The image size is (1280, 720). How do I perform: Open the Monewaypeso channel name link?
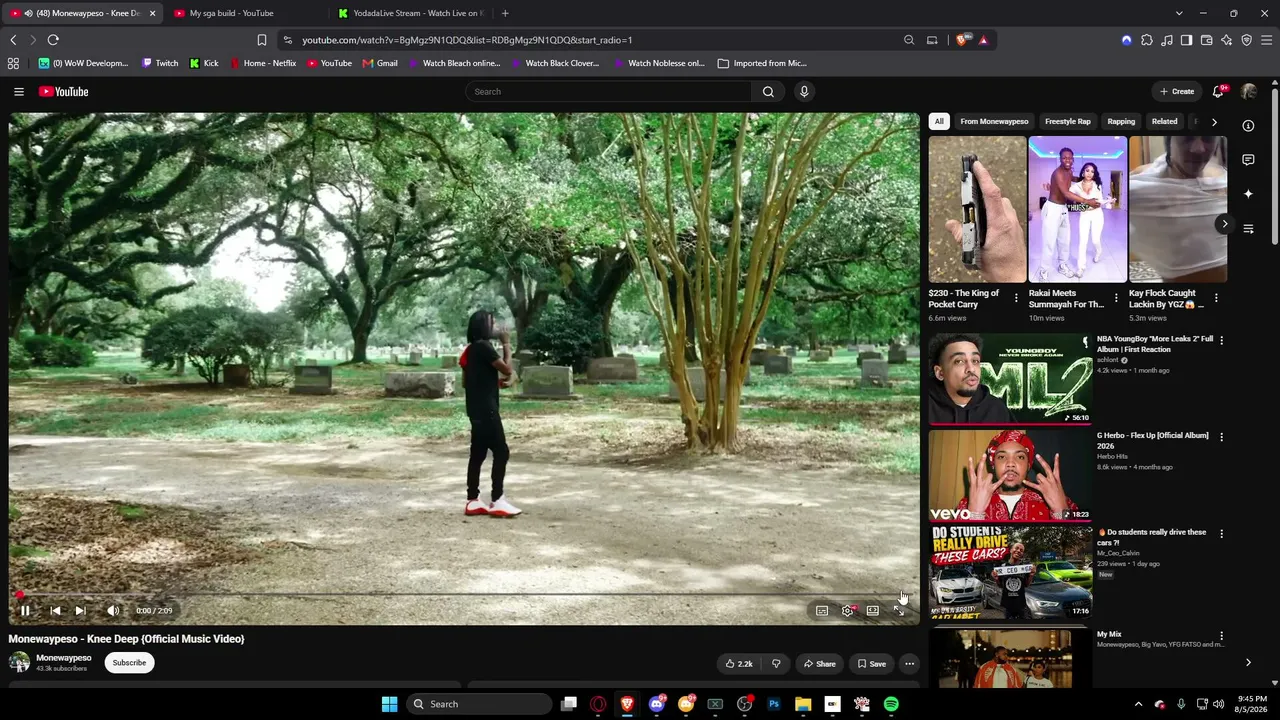click(x=64, y=658)
